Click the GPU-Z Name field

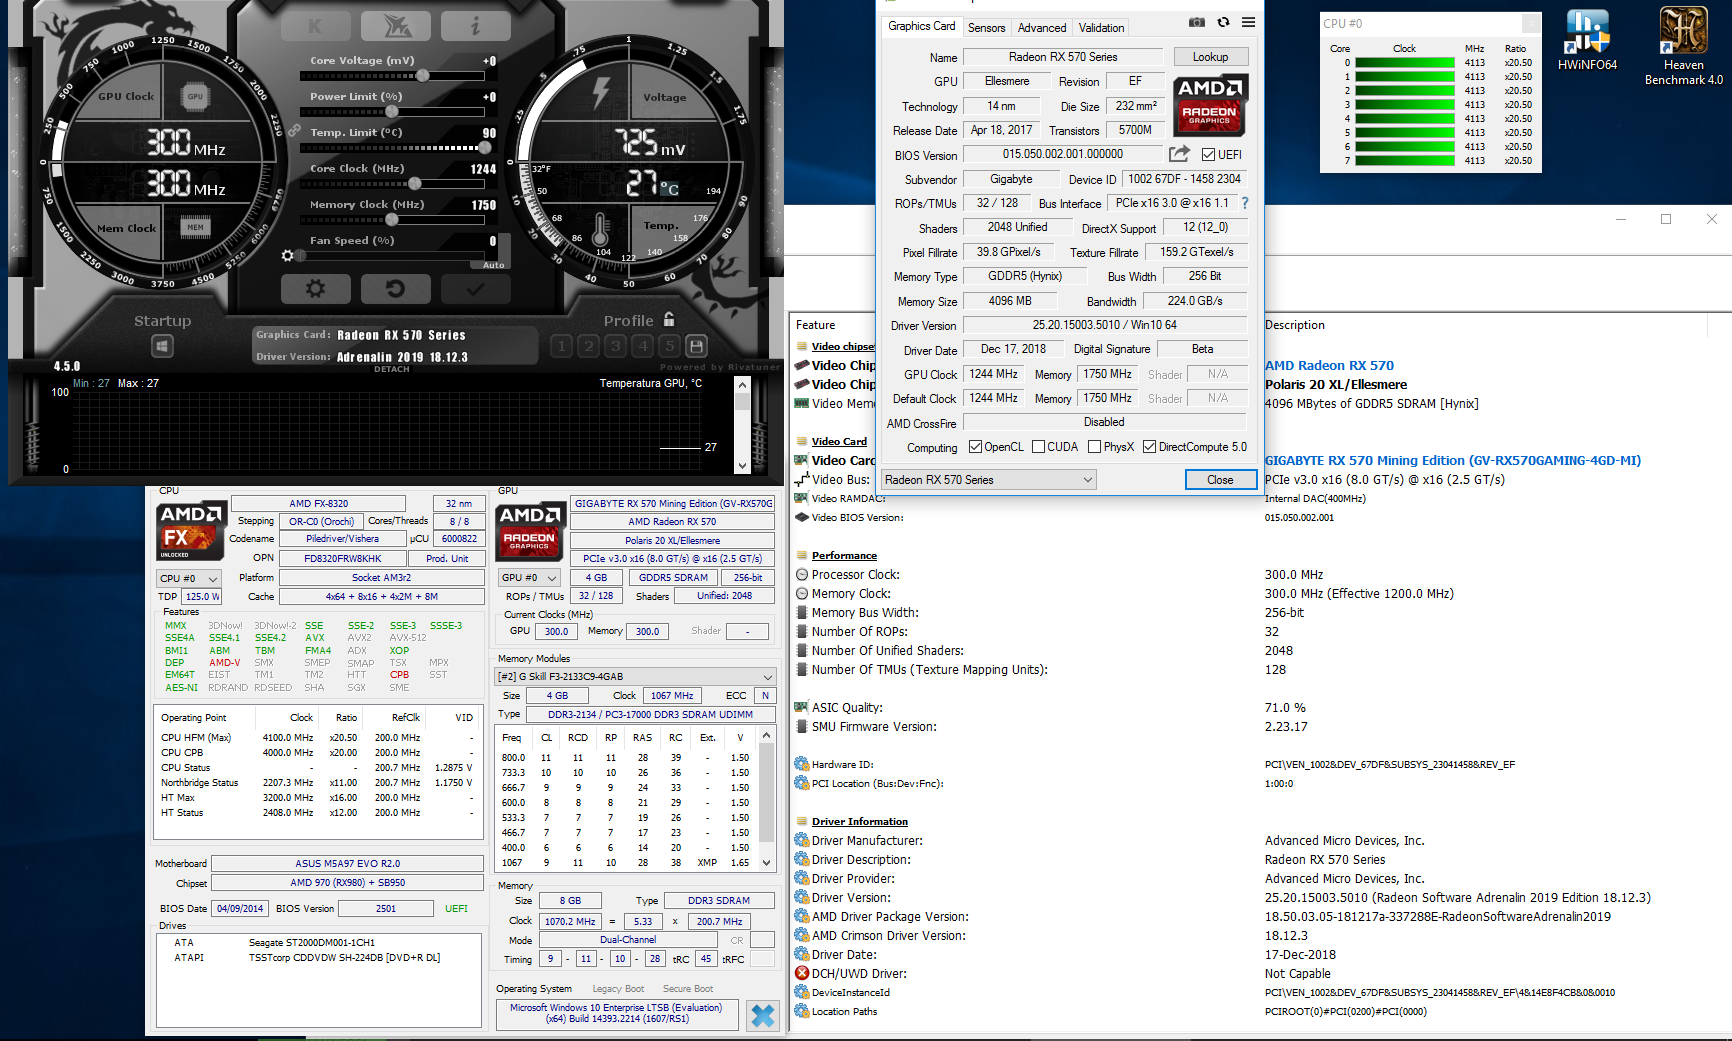(1063, 57)
